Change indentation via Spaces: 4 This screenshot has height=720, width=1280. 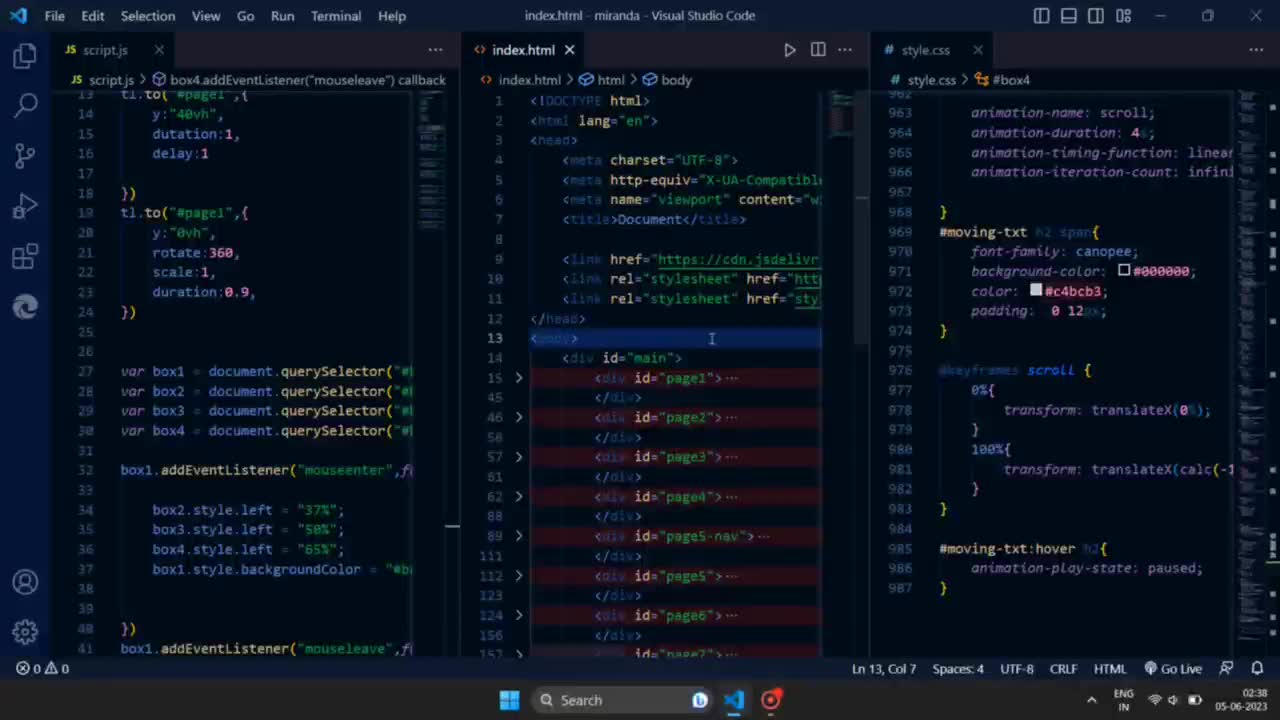point(958,669)
